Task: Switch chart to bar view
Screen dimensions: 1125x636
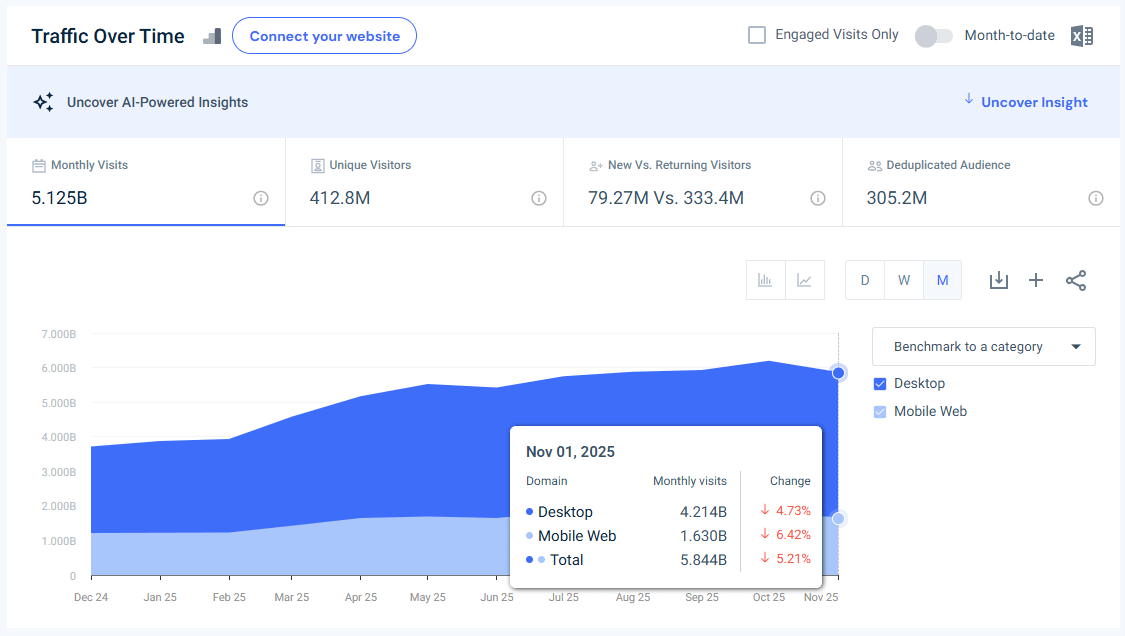Action: pyautogui.click(x=765, y=280)
